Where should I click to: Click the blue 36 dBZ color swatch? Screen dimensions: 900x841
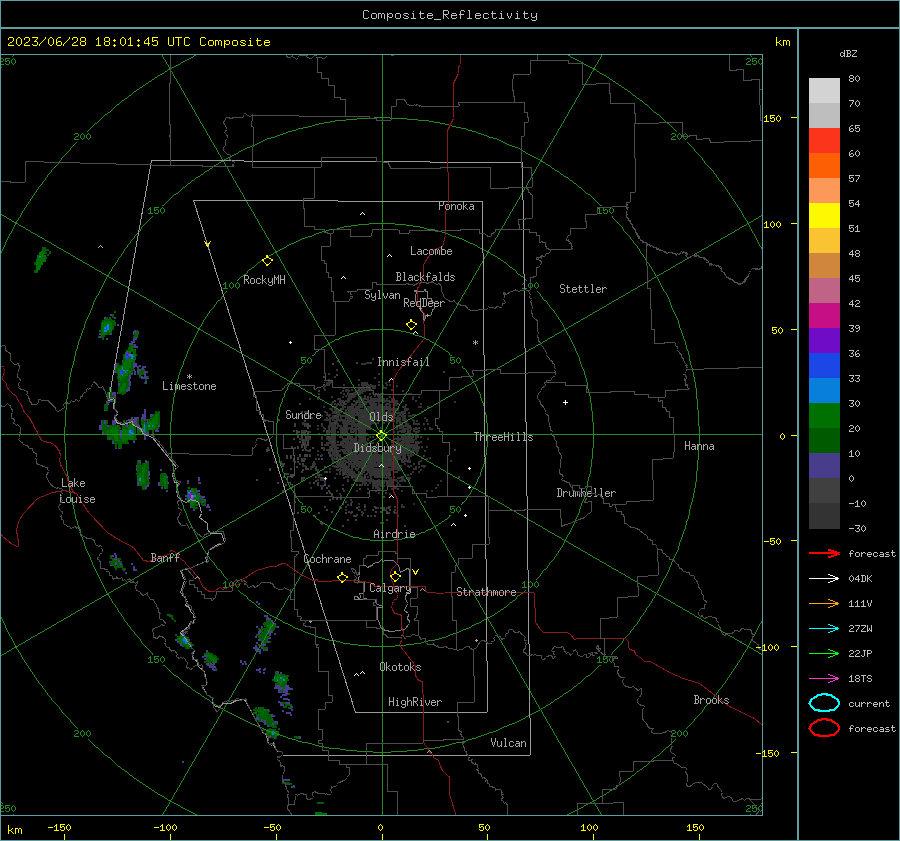824,365
